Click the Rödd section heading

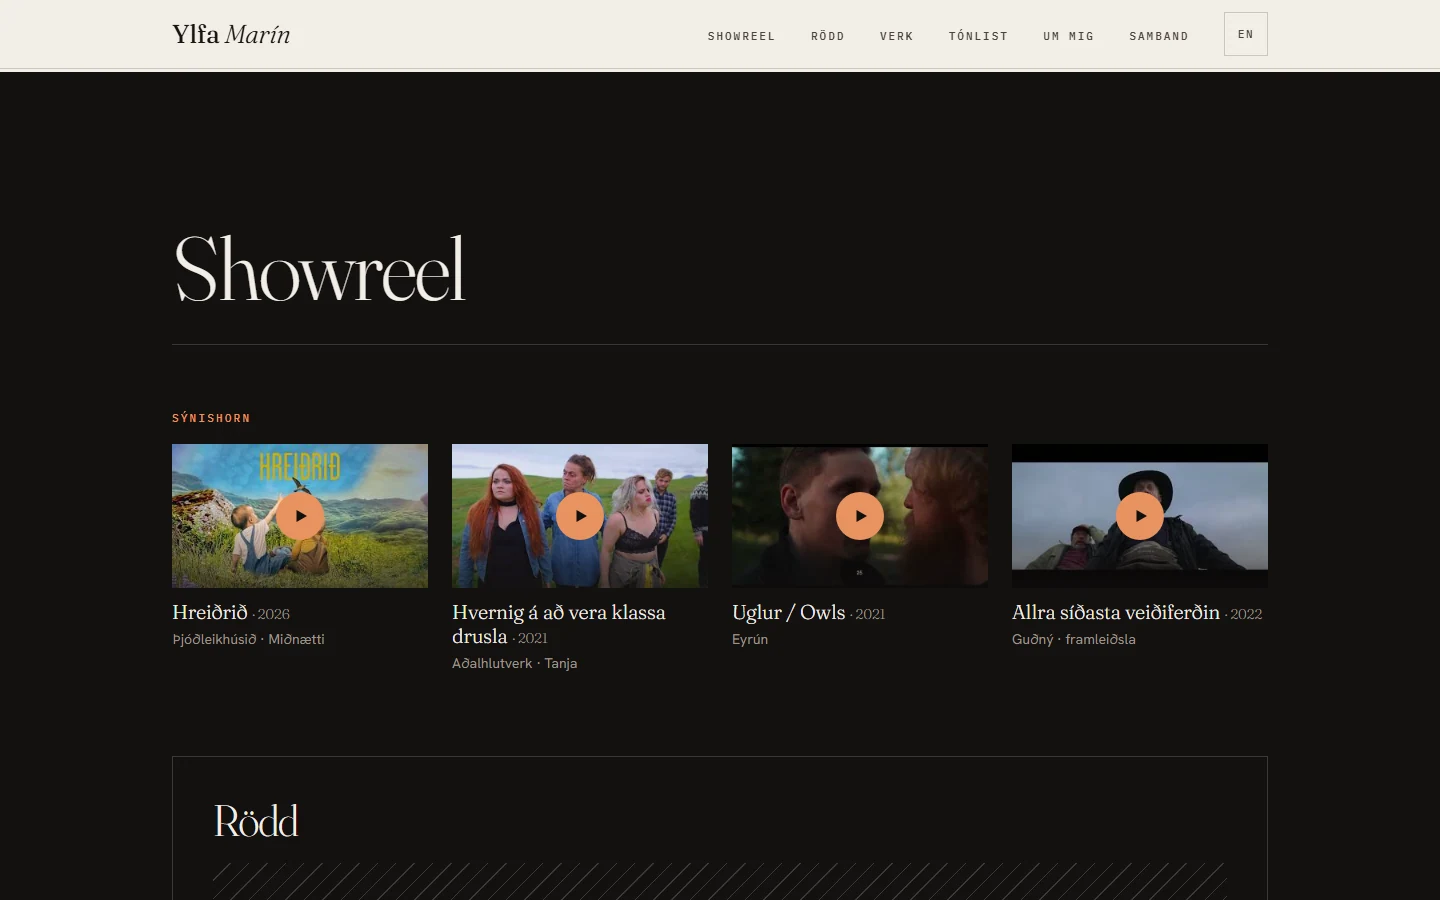tap(256, 821)
